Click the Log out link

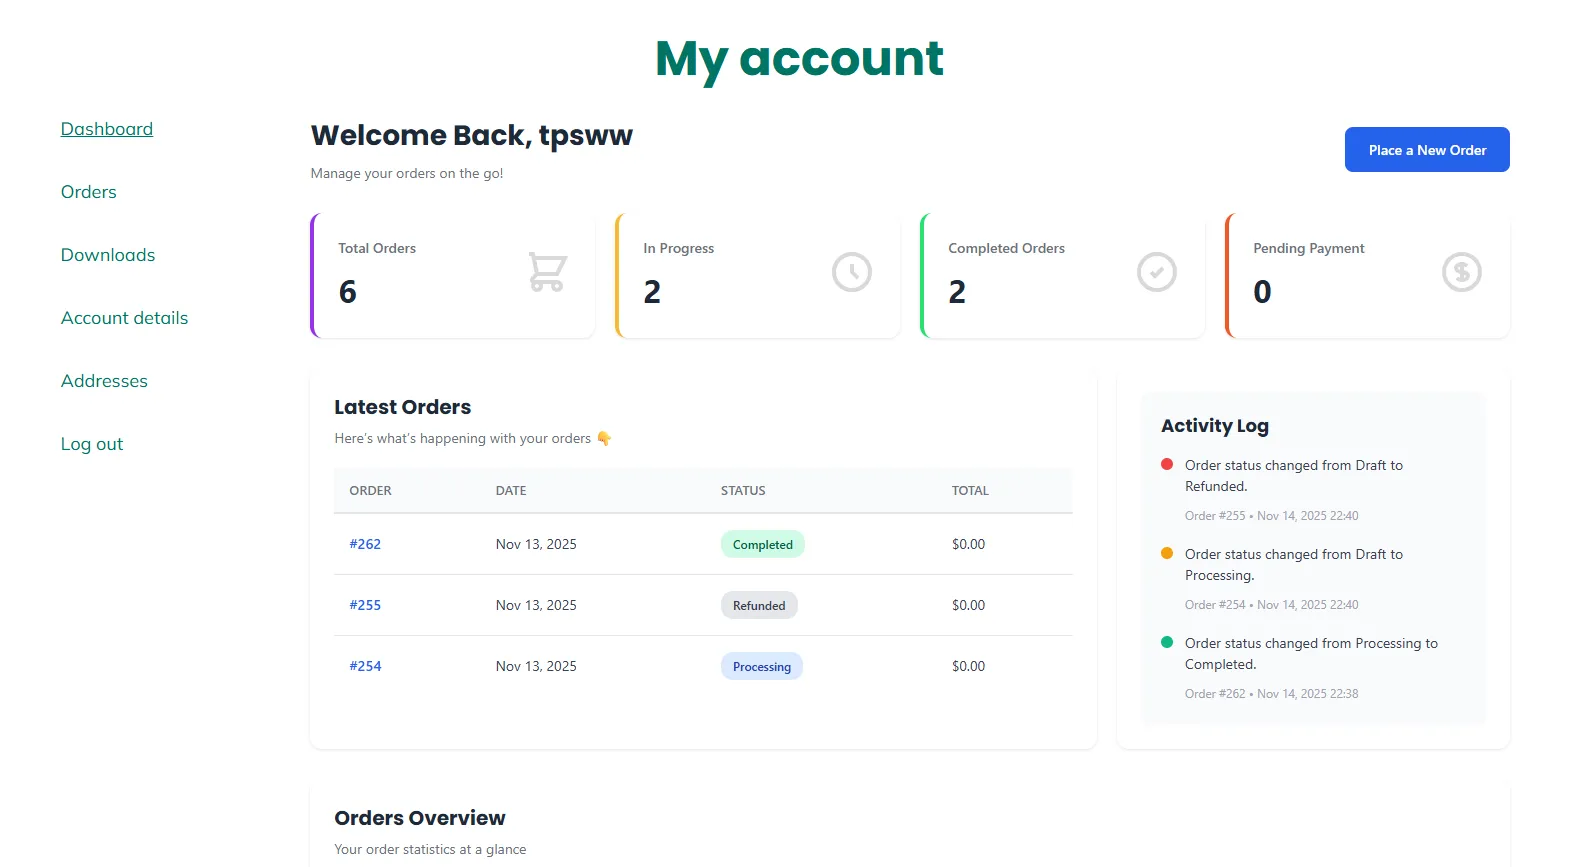pyautogui.click(x=92, y=444)
